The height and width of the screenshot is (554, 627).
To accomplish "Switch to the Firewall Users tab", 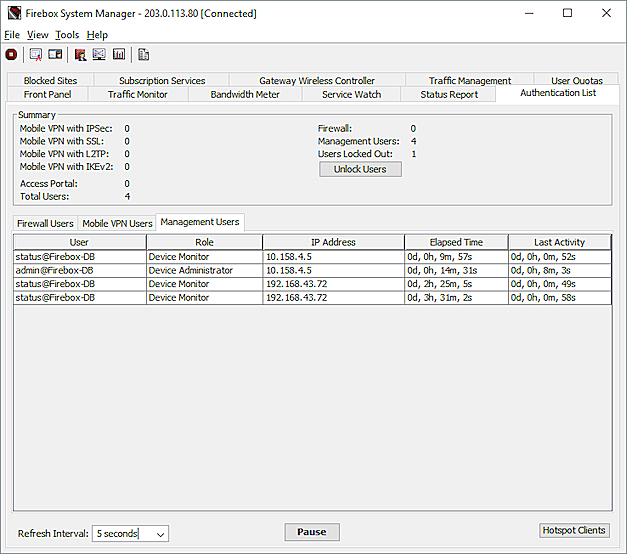I will click(45, 223).
